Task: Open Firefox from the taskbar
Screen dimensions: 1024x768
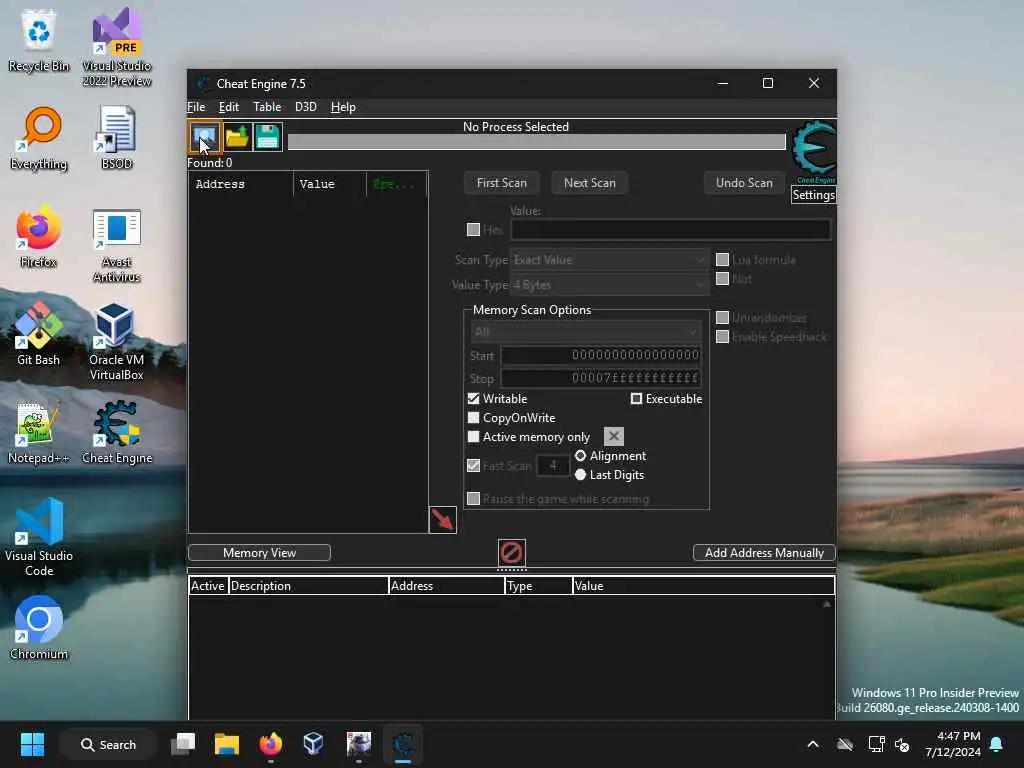Action: pyautogui.click(x=270, y=744)
